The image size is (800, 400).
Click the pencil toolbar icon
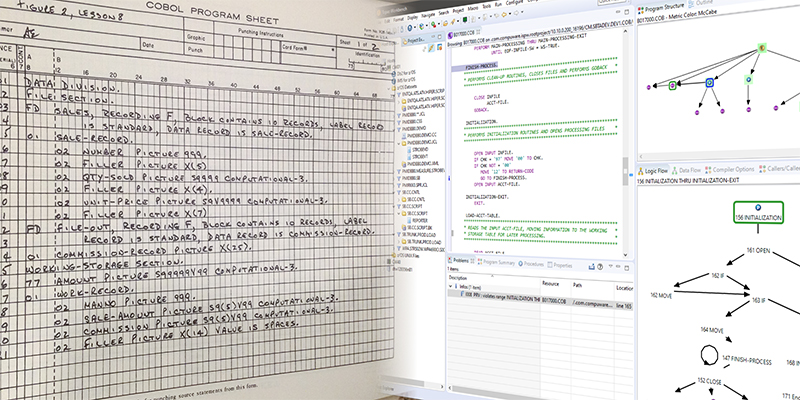click(453, 21)
